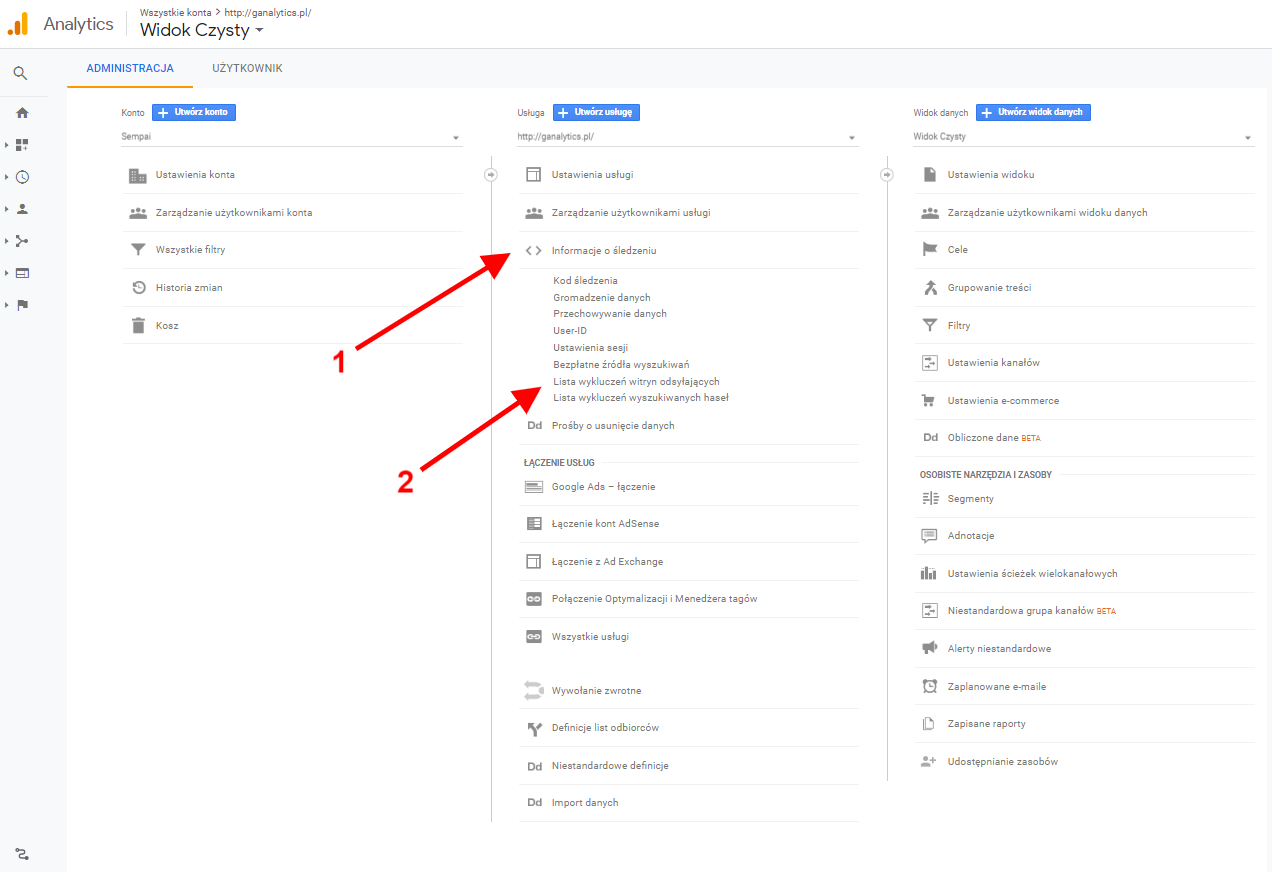Open the Widok Czysty header selector
This screenshot has width=1272, height=872.
[x=202, y=31]
